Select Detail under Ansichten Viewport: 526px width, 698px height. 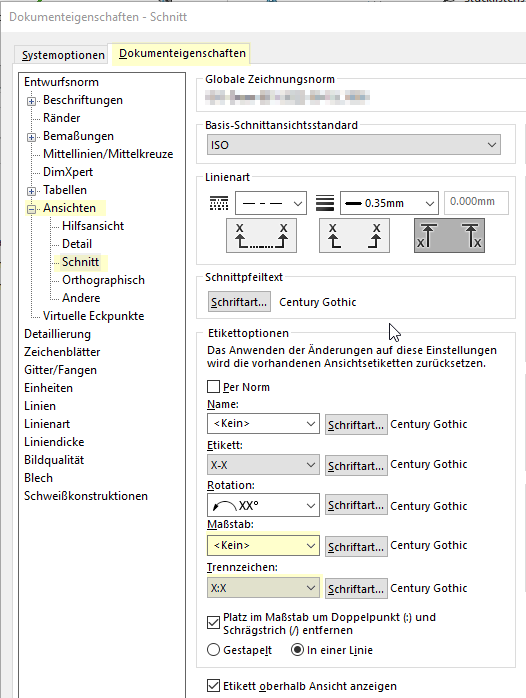click(77, 244)
